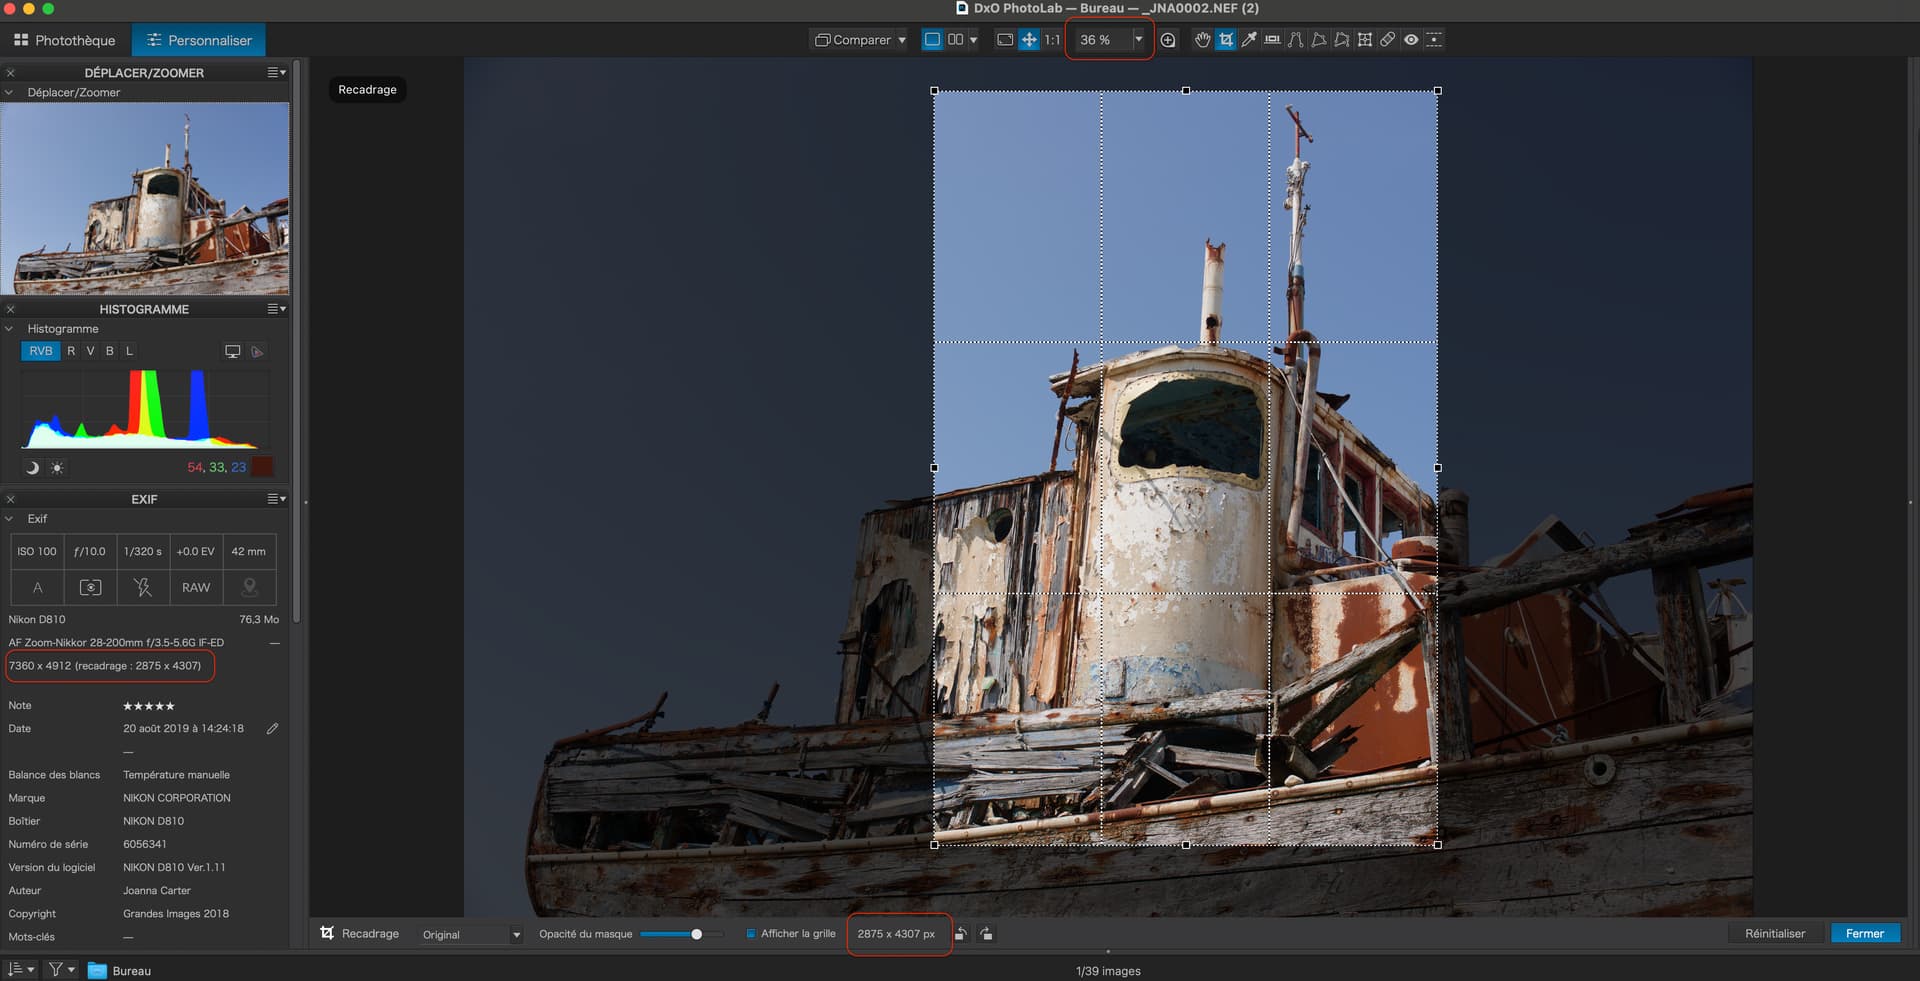
Task: Pick the white balance eyedropper tool
Action: (1249, 40)
